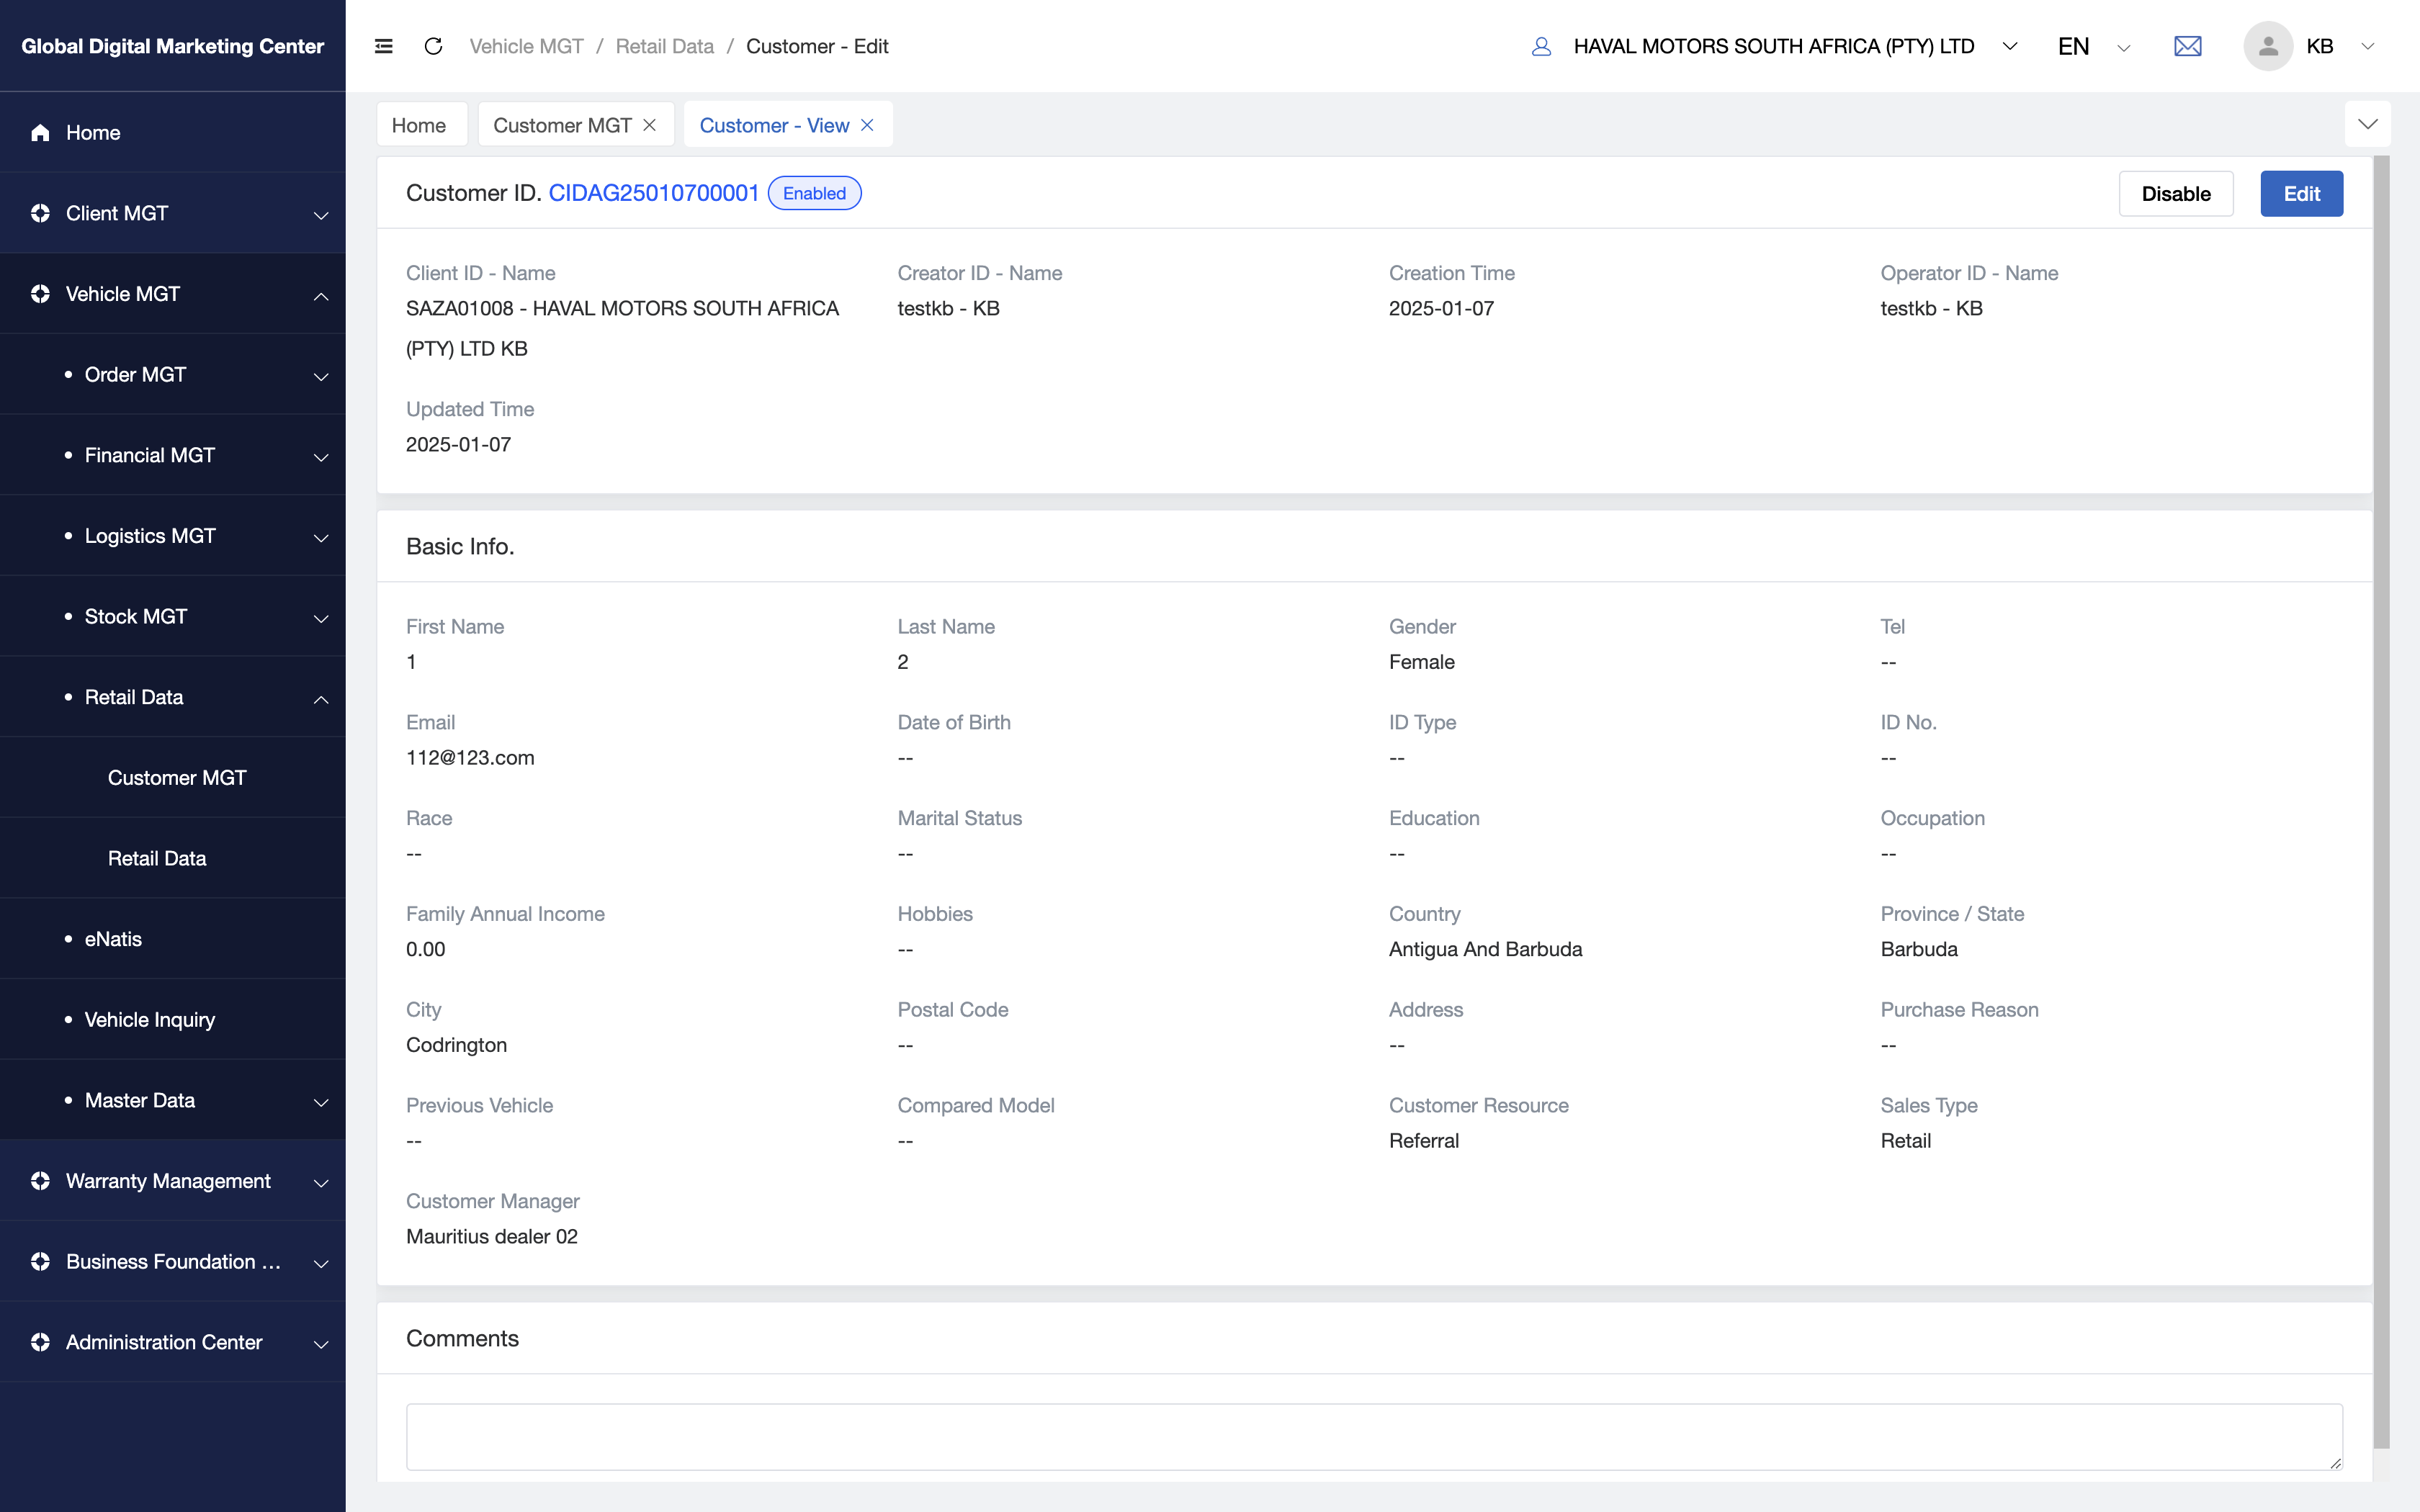Open the HAVAL MOTORS company dropdown arrow
The height and width of the screenshot is (1512, 2420).
pos(2010,46)
